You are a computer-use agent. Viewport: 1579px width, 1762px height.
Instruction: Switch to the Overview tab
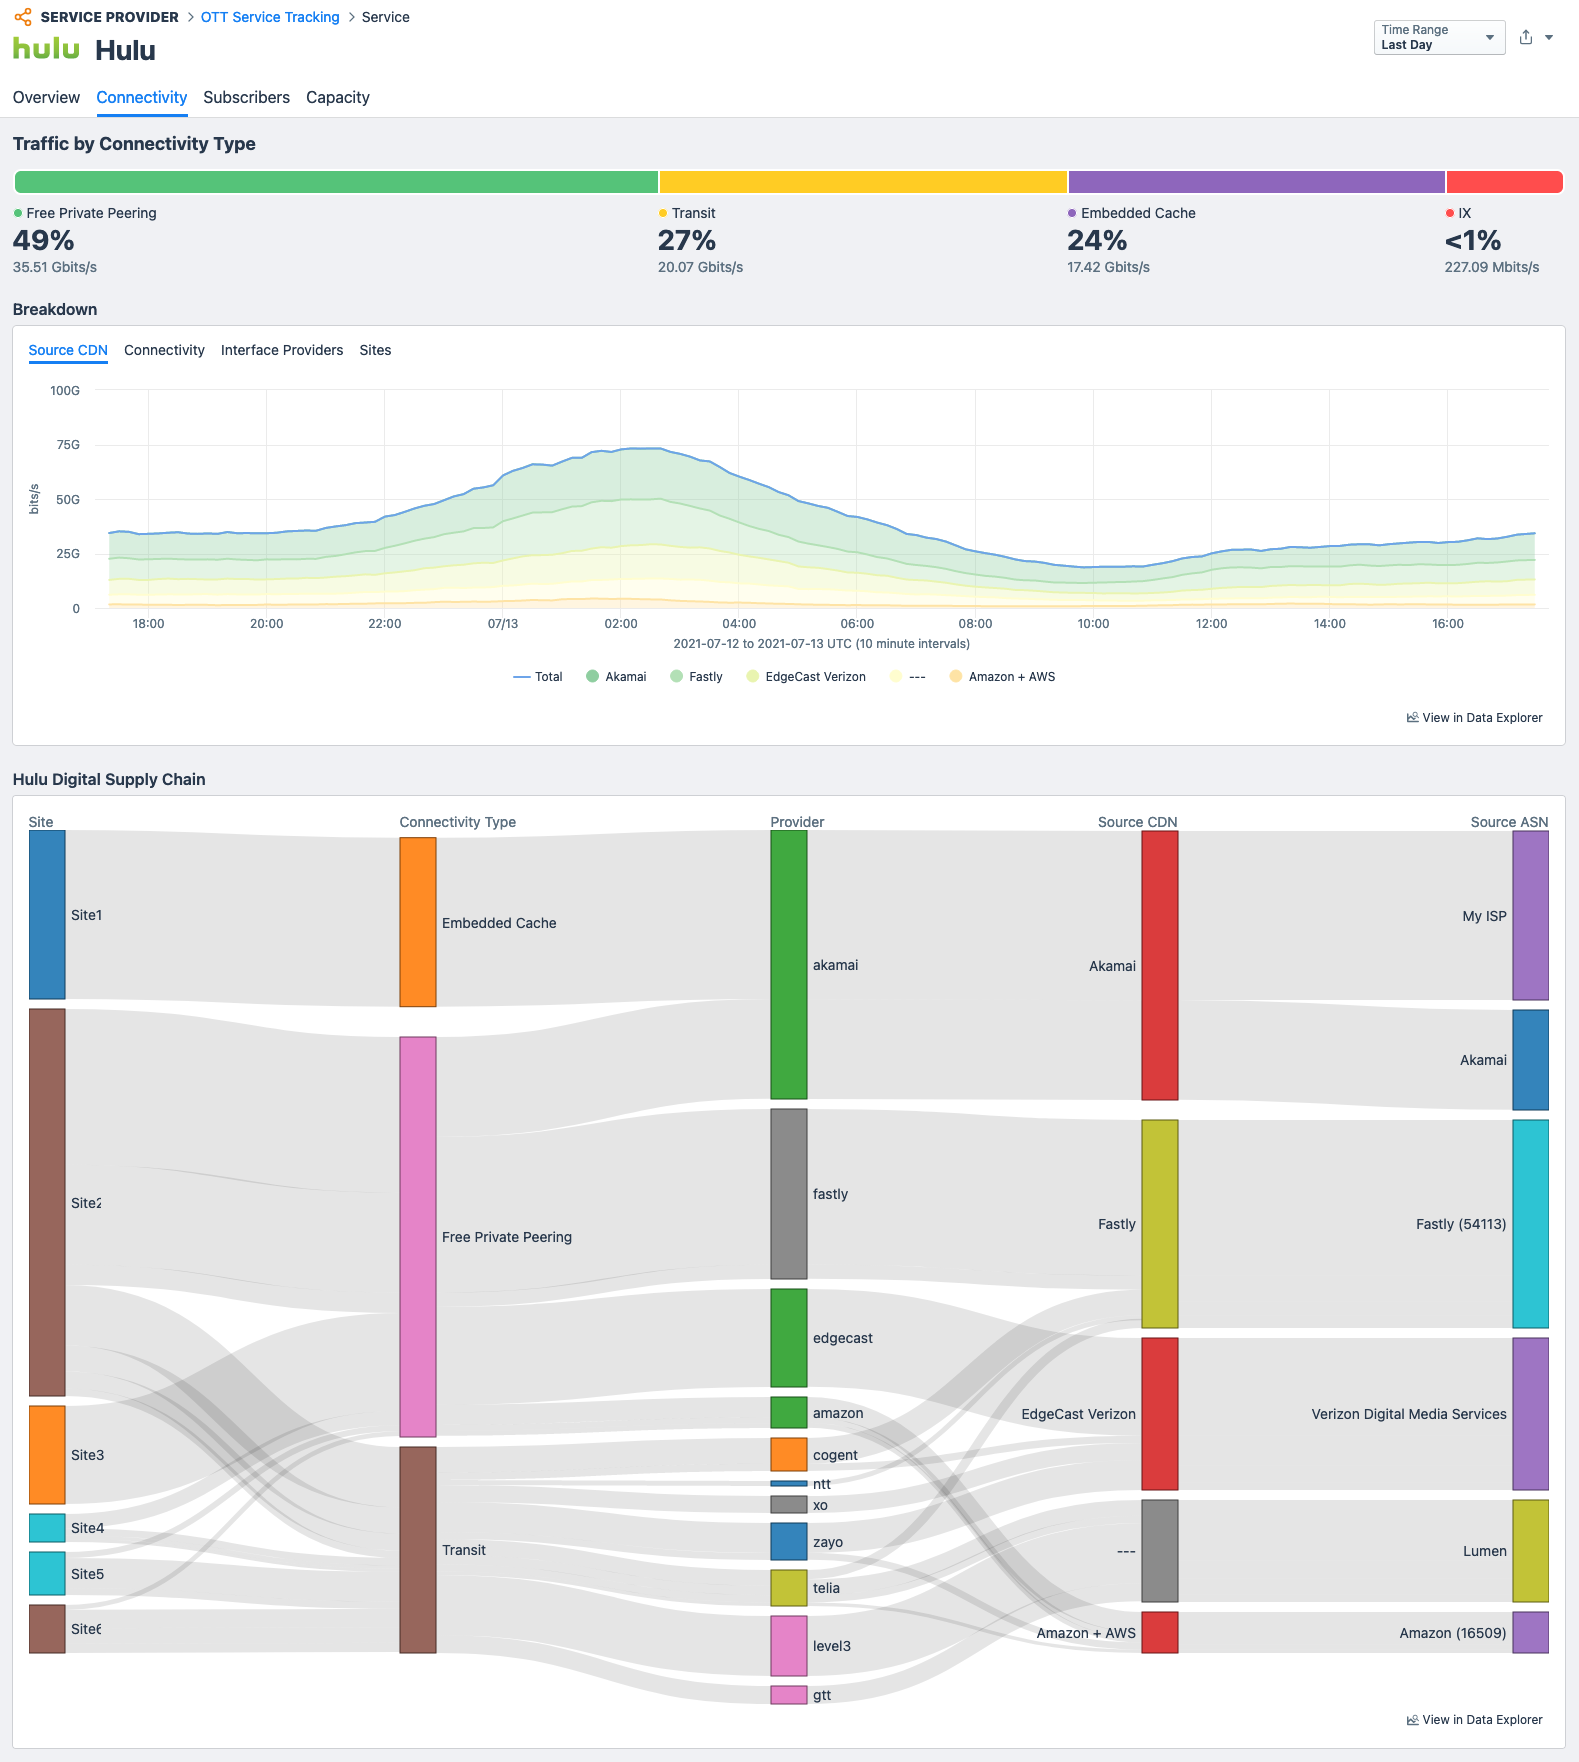(x=46, y=97)
